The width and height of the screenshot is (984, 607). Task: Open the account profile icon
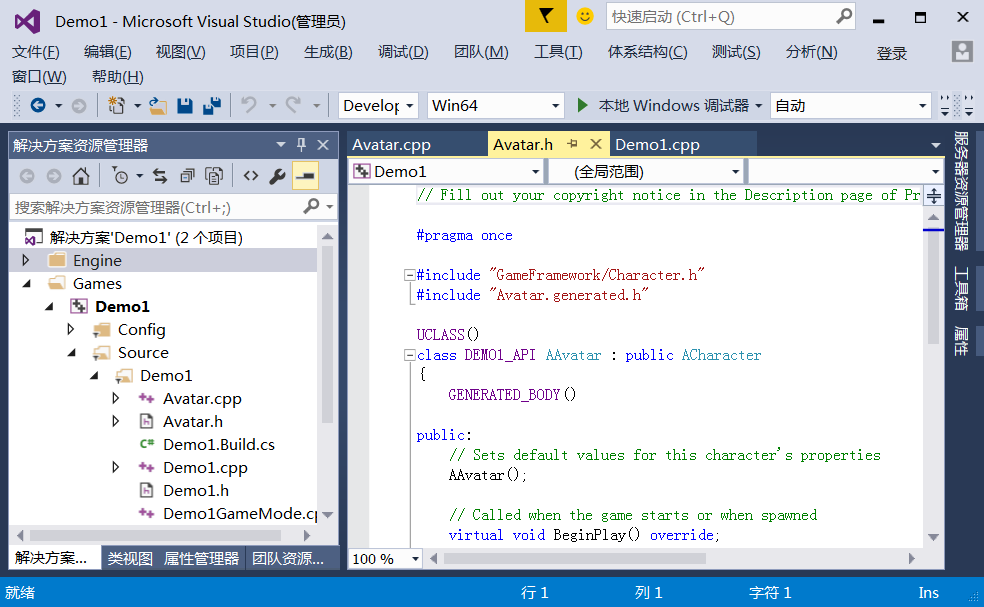(x=962, y=51)
